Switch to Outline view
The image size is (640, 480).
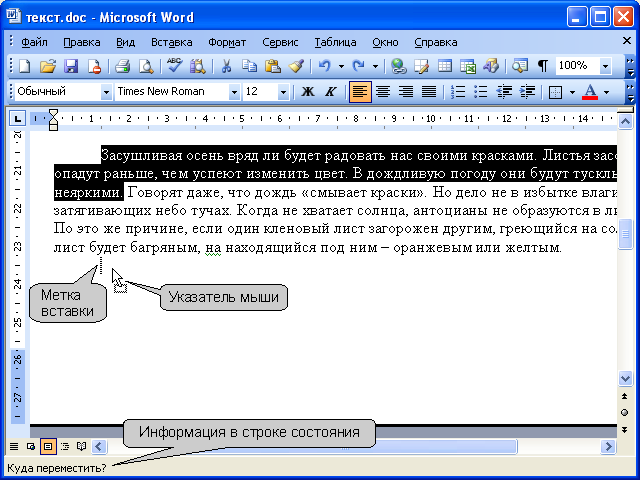tap(65, 447)
